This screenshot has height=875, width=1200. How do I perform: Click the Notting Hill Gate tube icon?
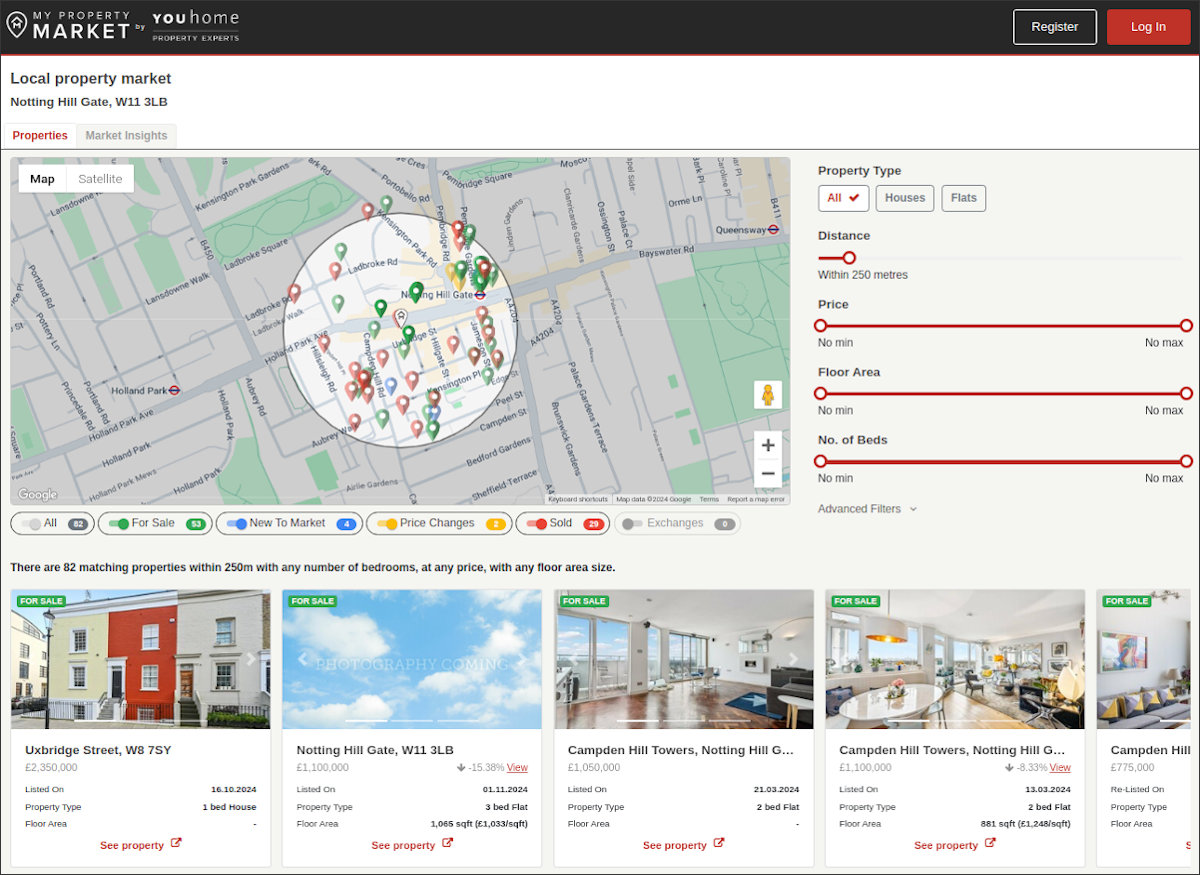(481, 295)
